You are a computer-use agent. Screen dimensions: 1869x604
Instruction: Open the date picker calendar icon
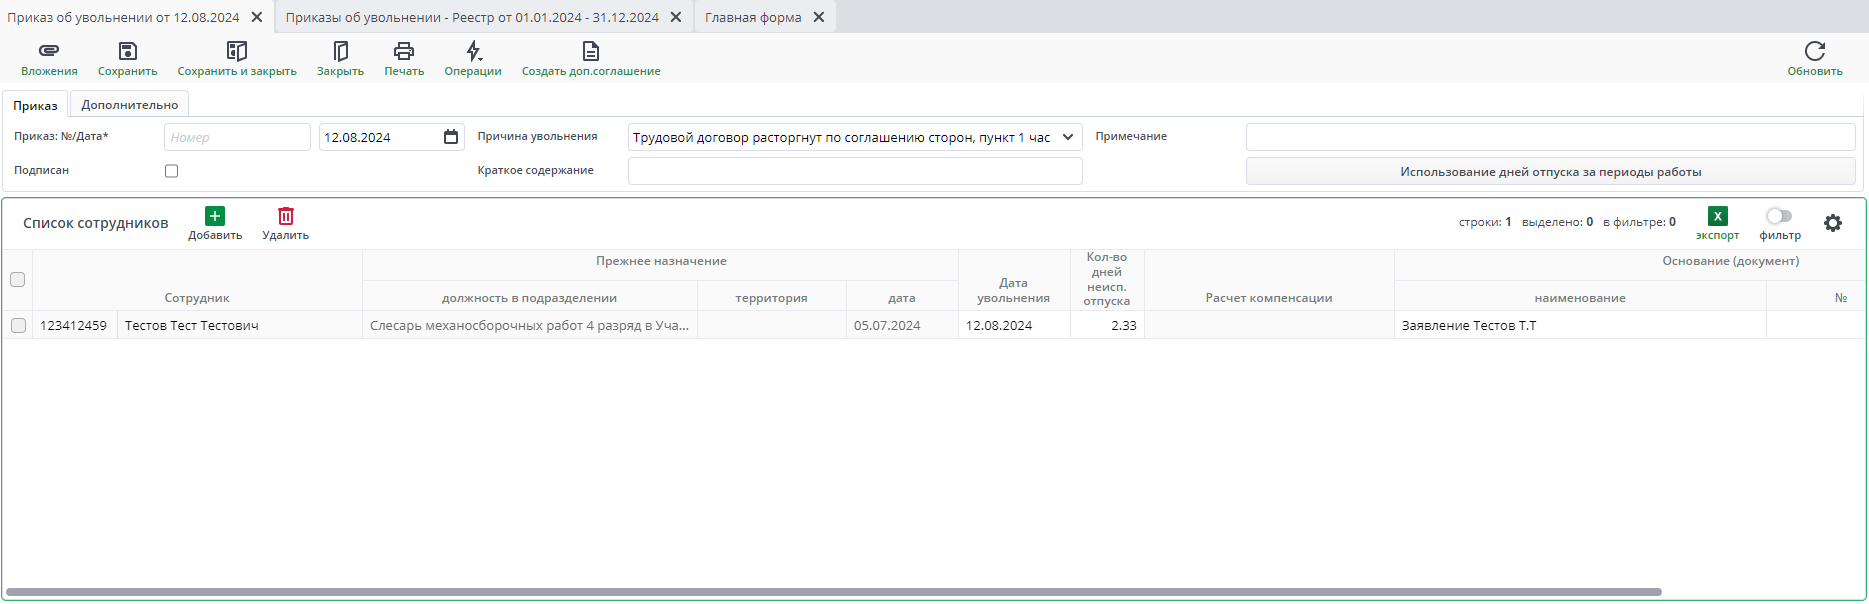(451, 137)
